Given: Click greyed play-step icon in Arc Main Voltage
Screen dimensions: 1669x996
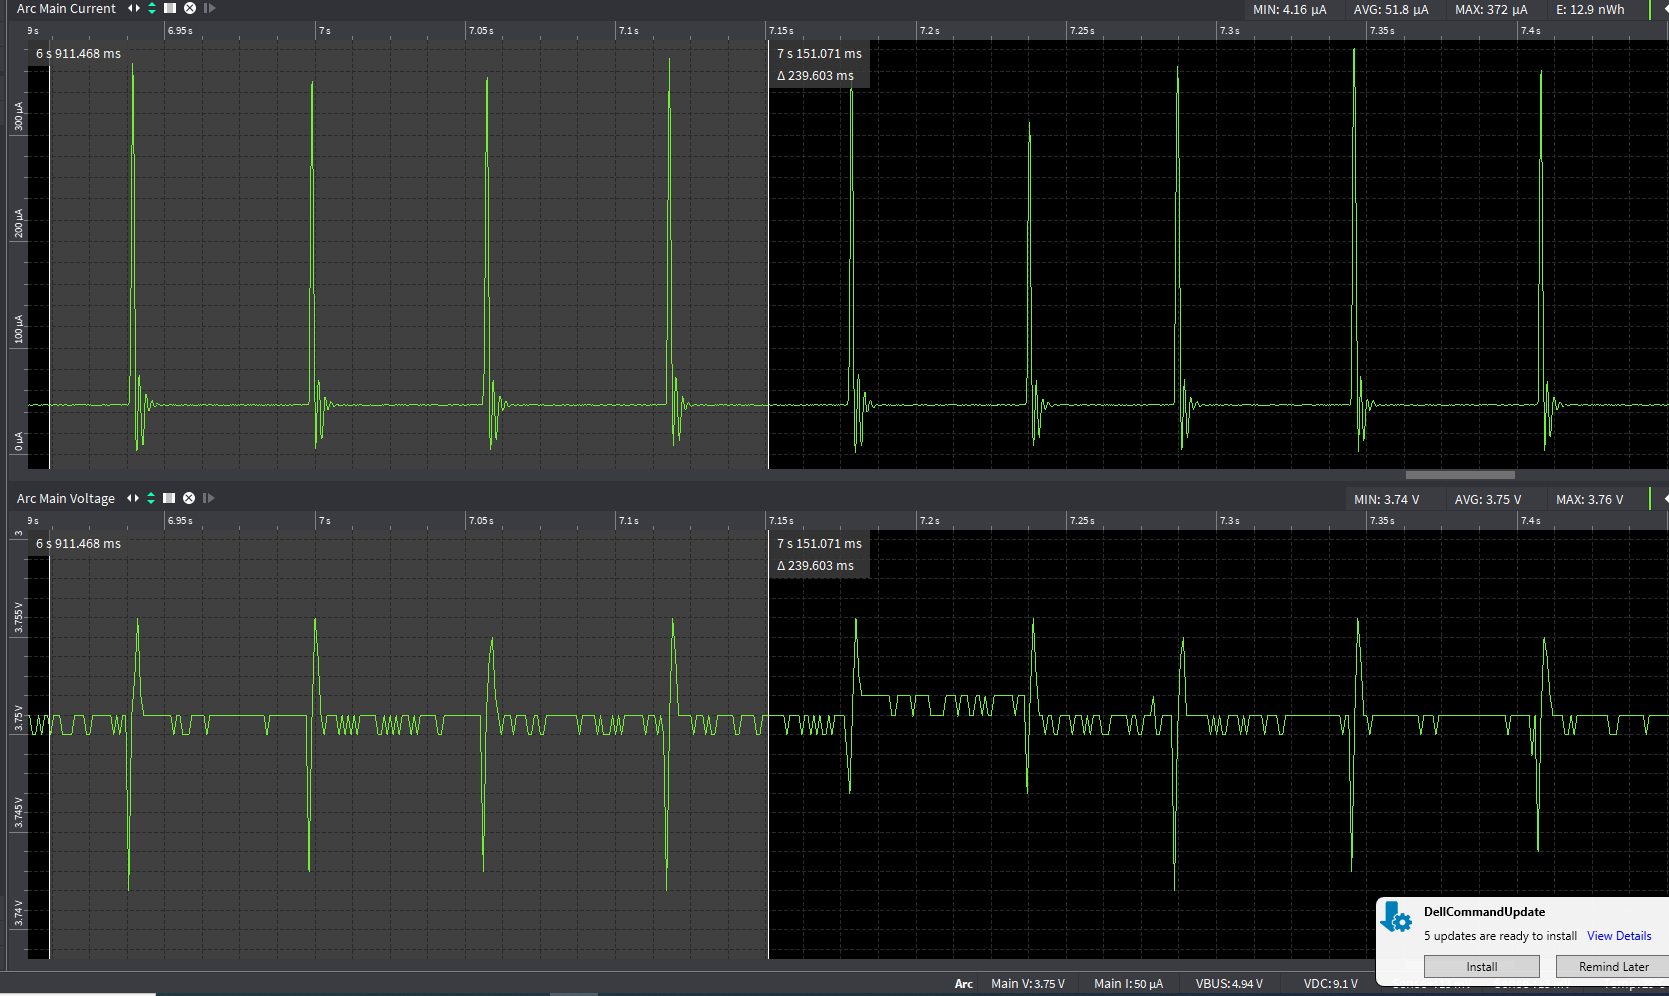Looking at the screenshot, I should click(x=208, y=498).
